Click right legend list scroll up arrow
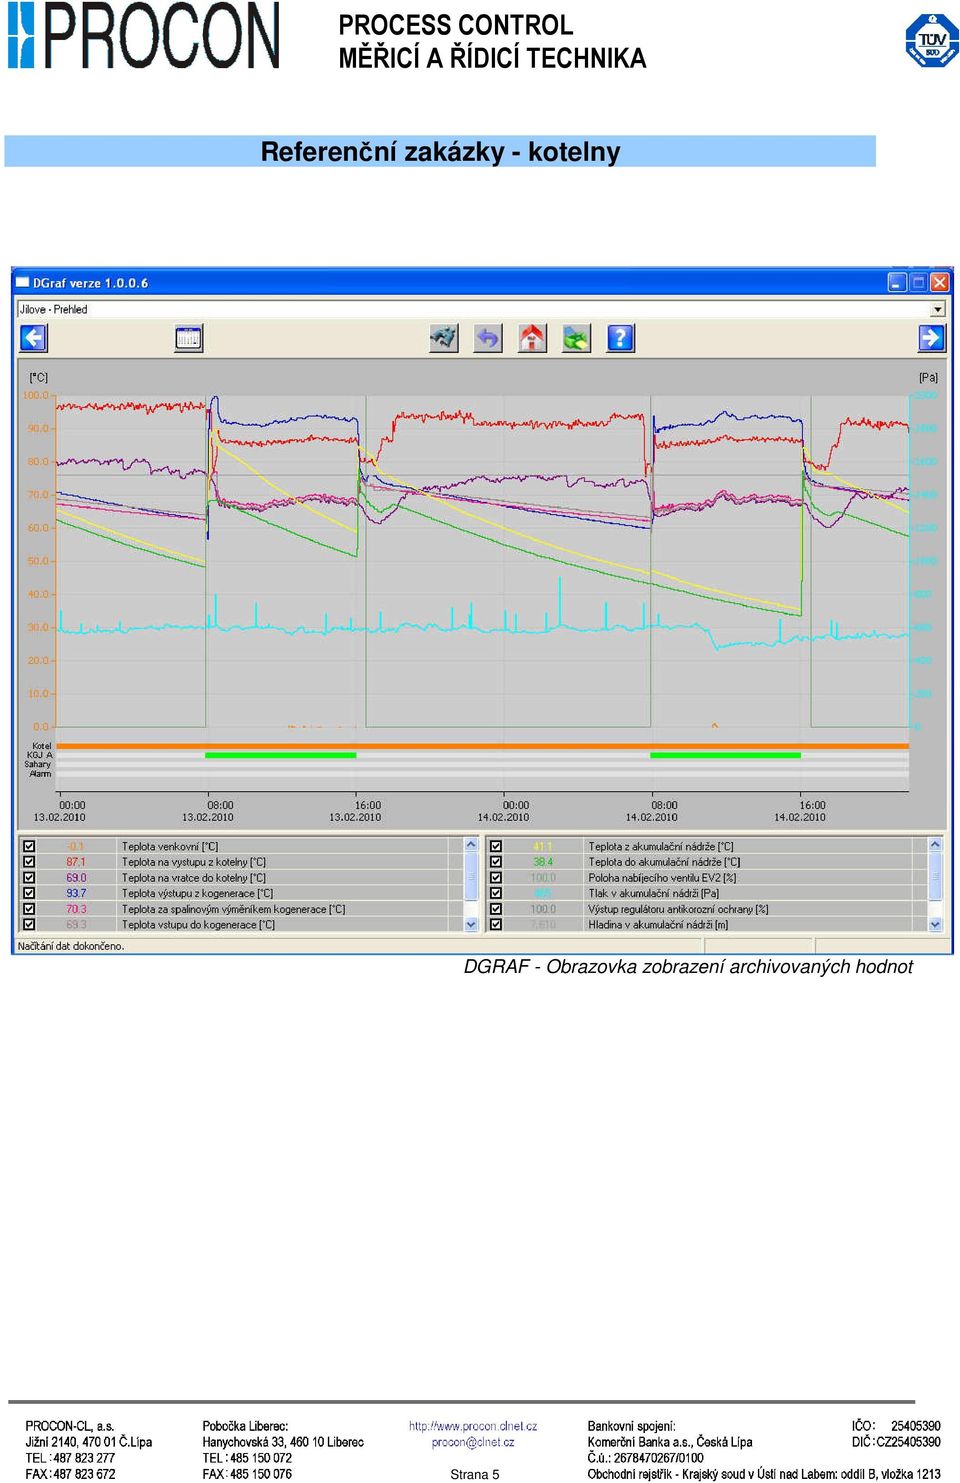Viewport: 960px width, 1483px height. click(x=935, y=845)
